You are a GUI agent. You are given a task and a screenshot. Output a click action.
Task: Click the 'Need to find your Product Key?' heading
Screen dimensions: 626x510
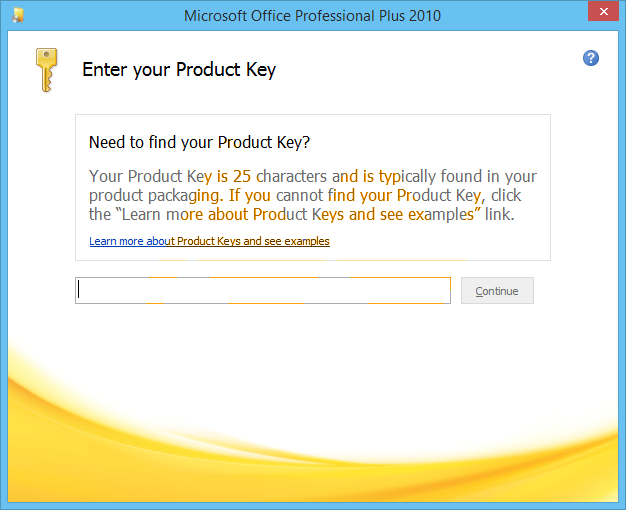(199, 143)
